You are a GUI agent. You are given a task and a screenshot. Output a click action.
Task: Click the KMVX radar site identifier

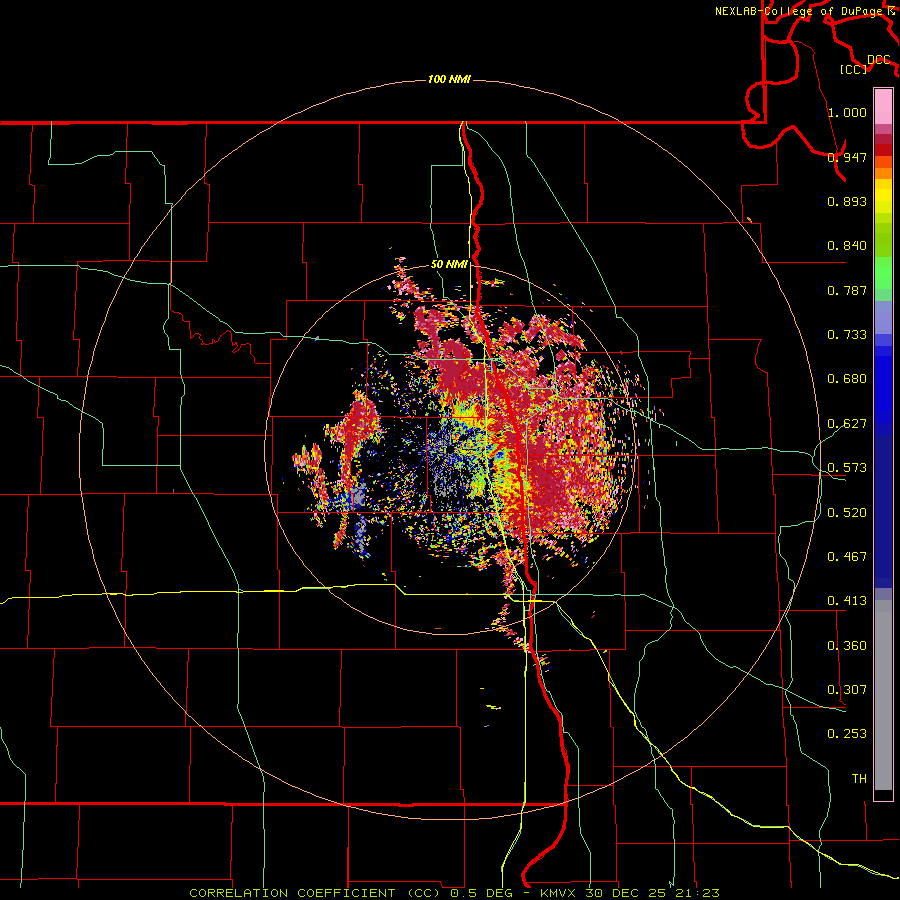(558, 893)
